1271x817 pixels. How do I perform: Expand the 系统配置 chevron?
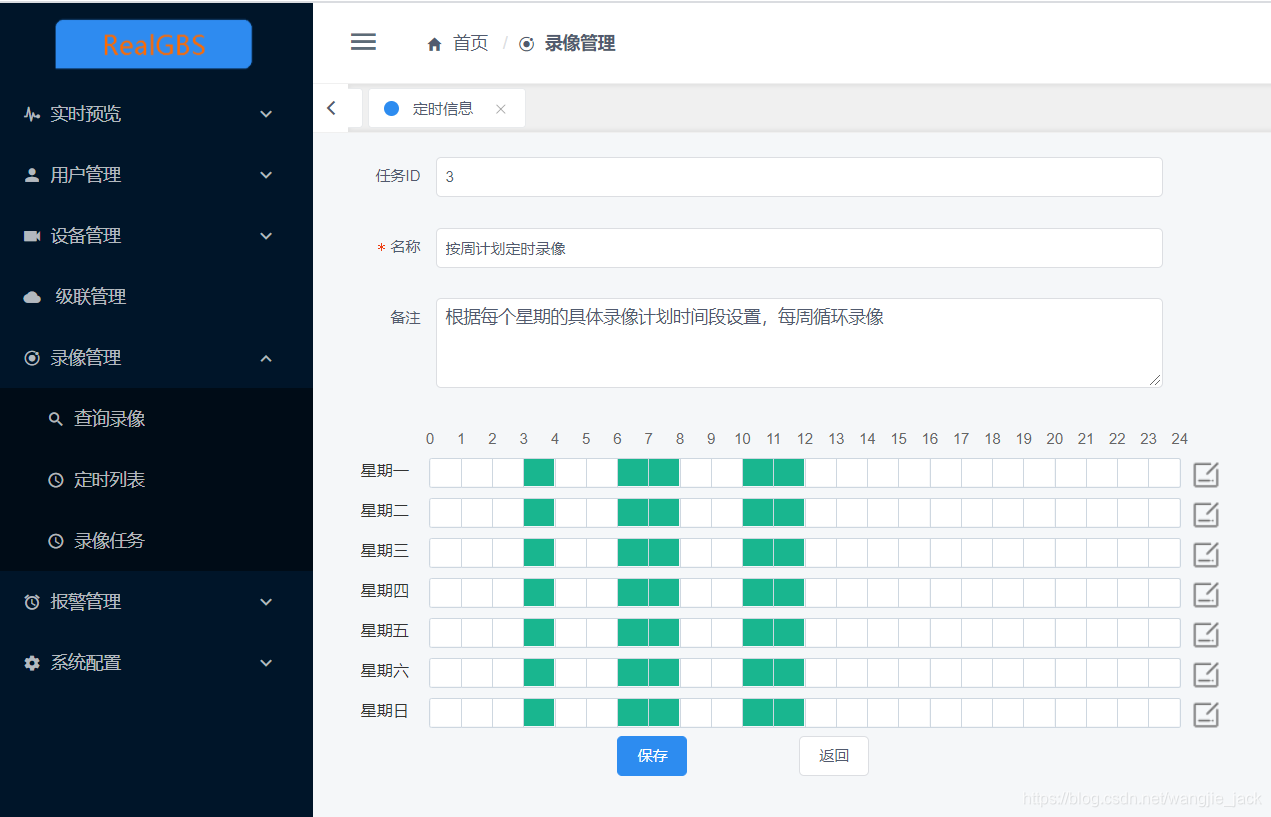[266, 663]
